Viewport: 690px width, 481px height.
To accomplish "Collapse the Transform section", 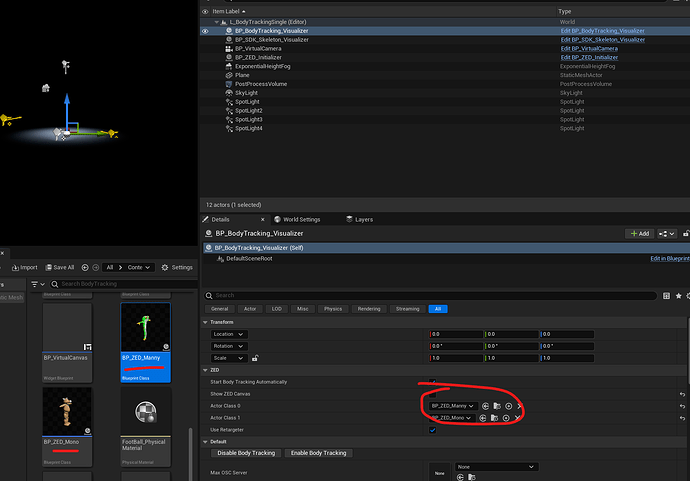I will pyautogui.click(x=206, y=322).
